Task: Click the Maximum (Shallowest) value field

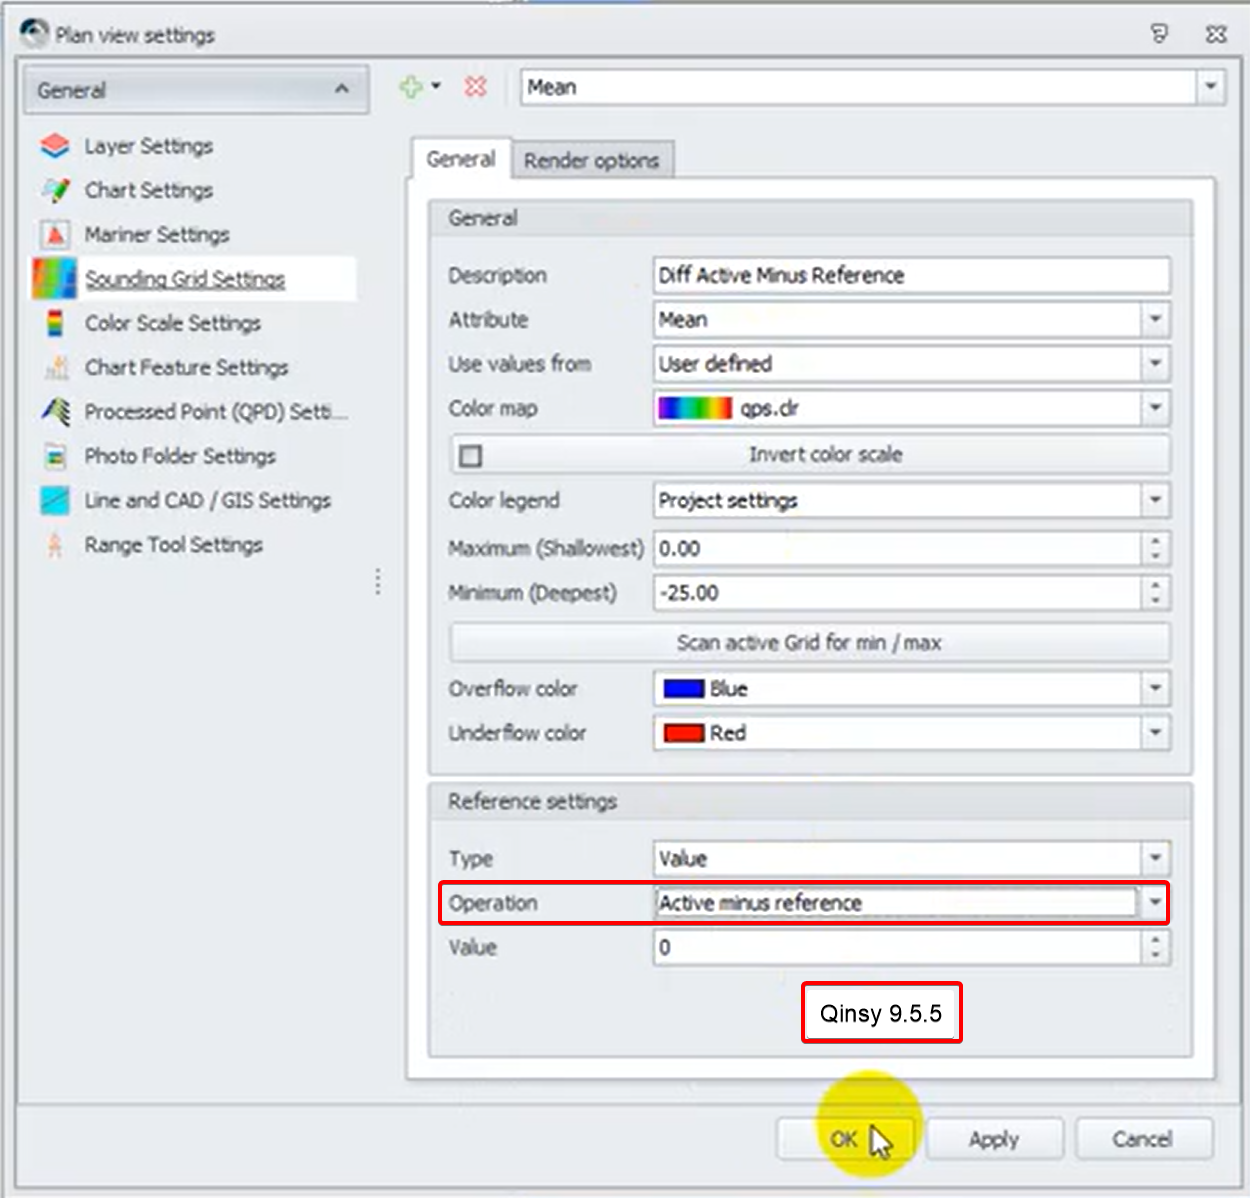Action: coord(897,548)
